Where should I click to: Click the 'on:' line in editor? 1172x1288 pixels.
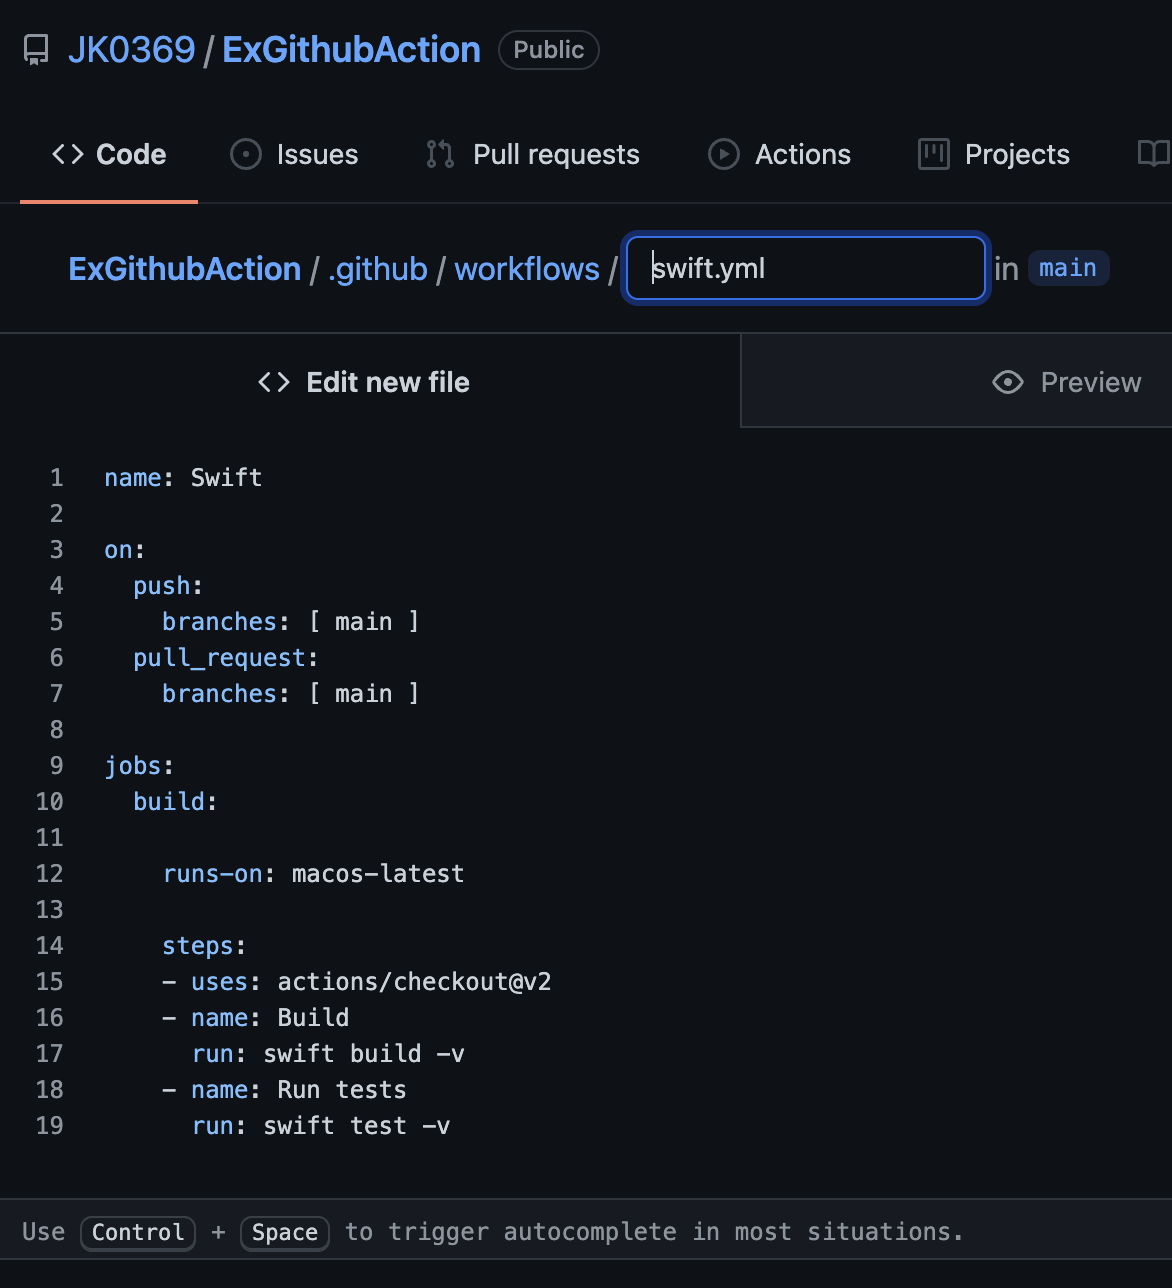(x=125, y=550)
